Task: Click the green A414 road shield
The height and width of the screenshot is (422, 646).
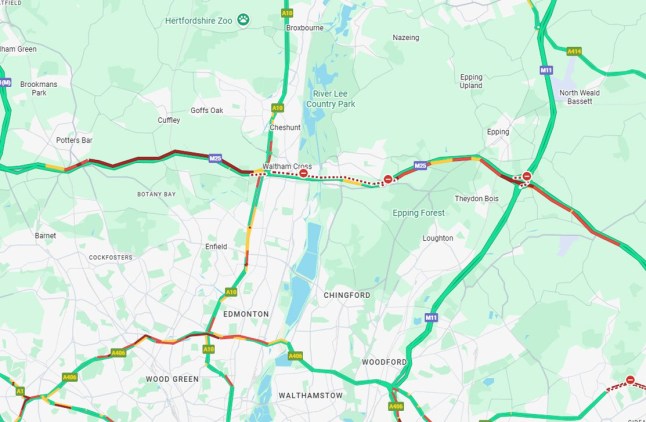Action: click(574, 52)
